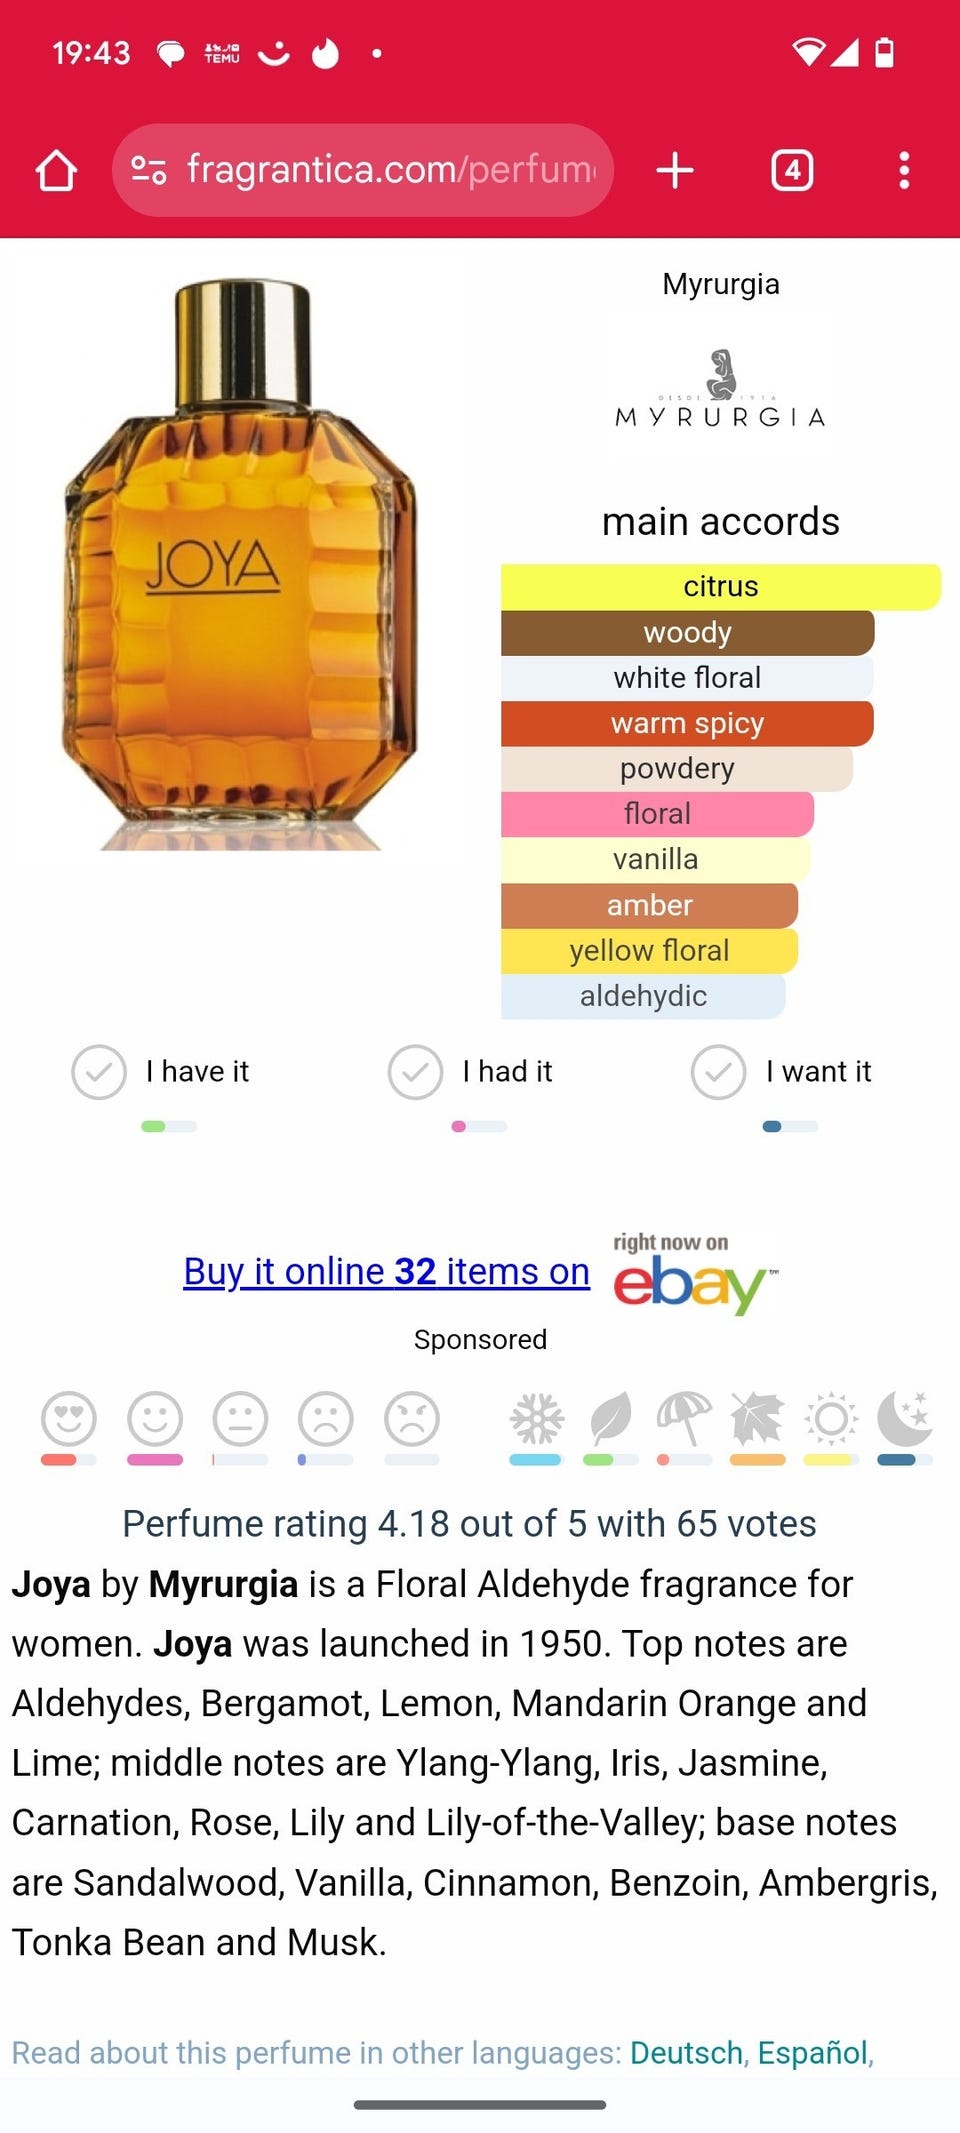This screenshot has height=2133, width=960.
Task: Vote fall with the maple leaf icon
Action: (757, 1418)
